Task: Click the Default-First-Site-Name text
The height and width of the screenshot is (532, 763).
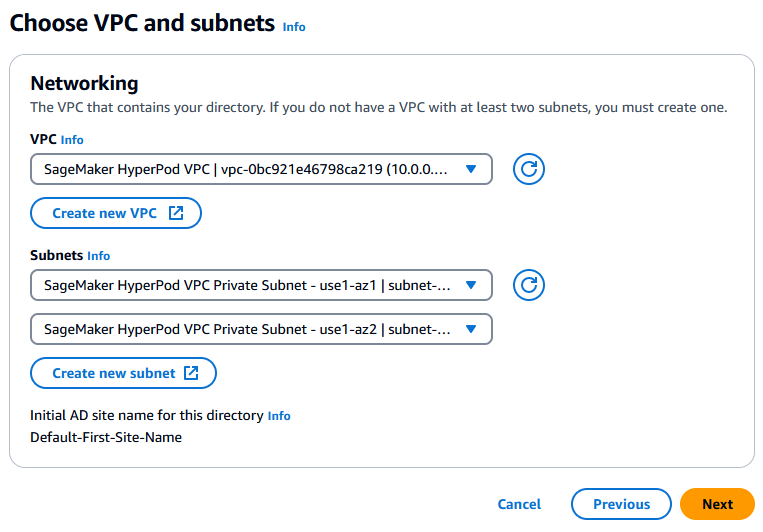Action: point(106,437)
